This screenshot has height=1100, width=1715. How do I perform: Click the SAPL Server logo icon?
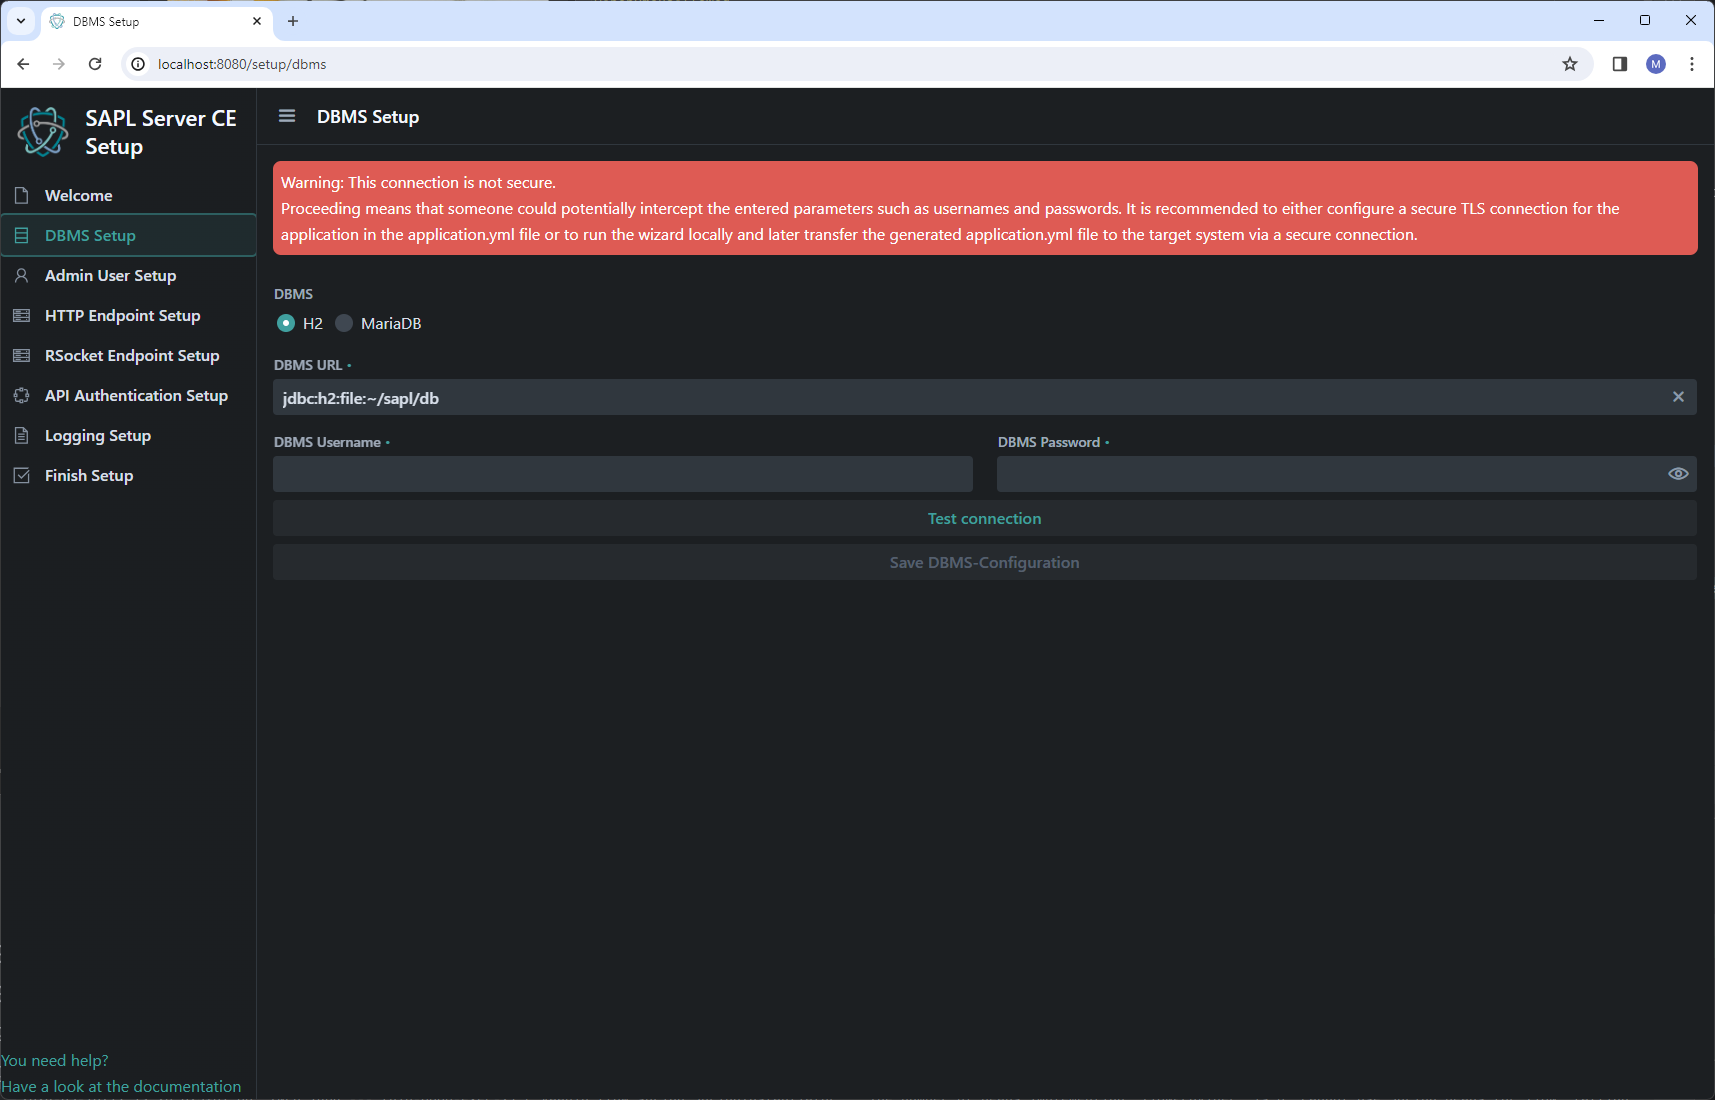(43, 132)
